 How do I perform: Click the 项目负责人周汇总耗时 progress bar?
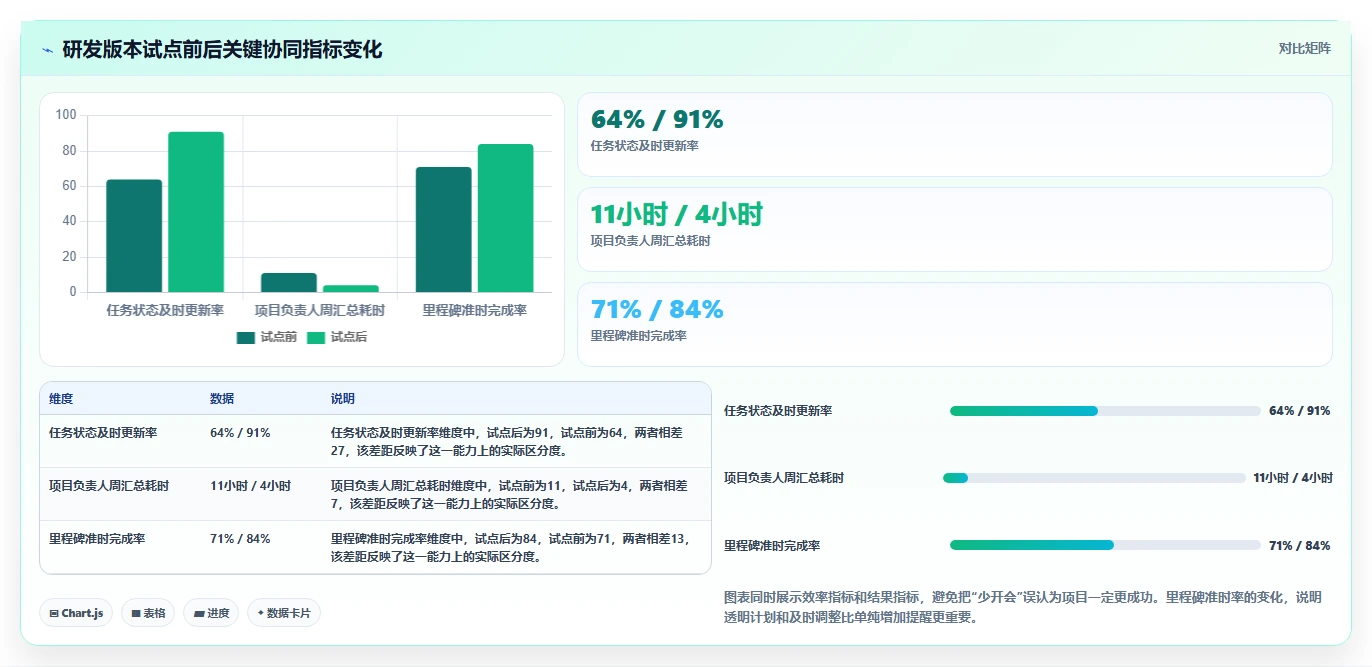1094,478
